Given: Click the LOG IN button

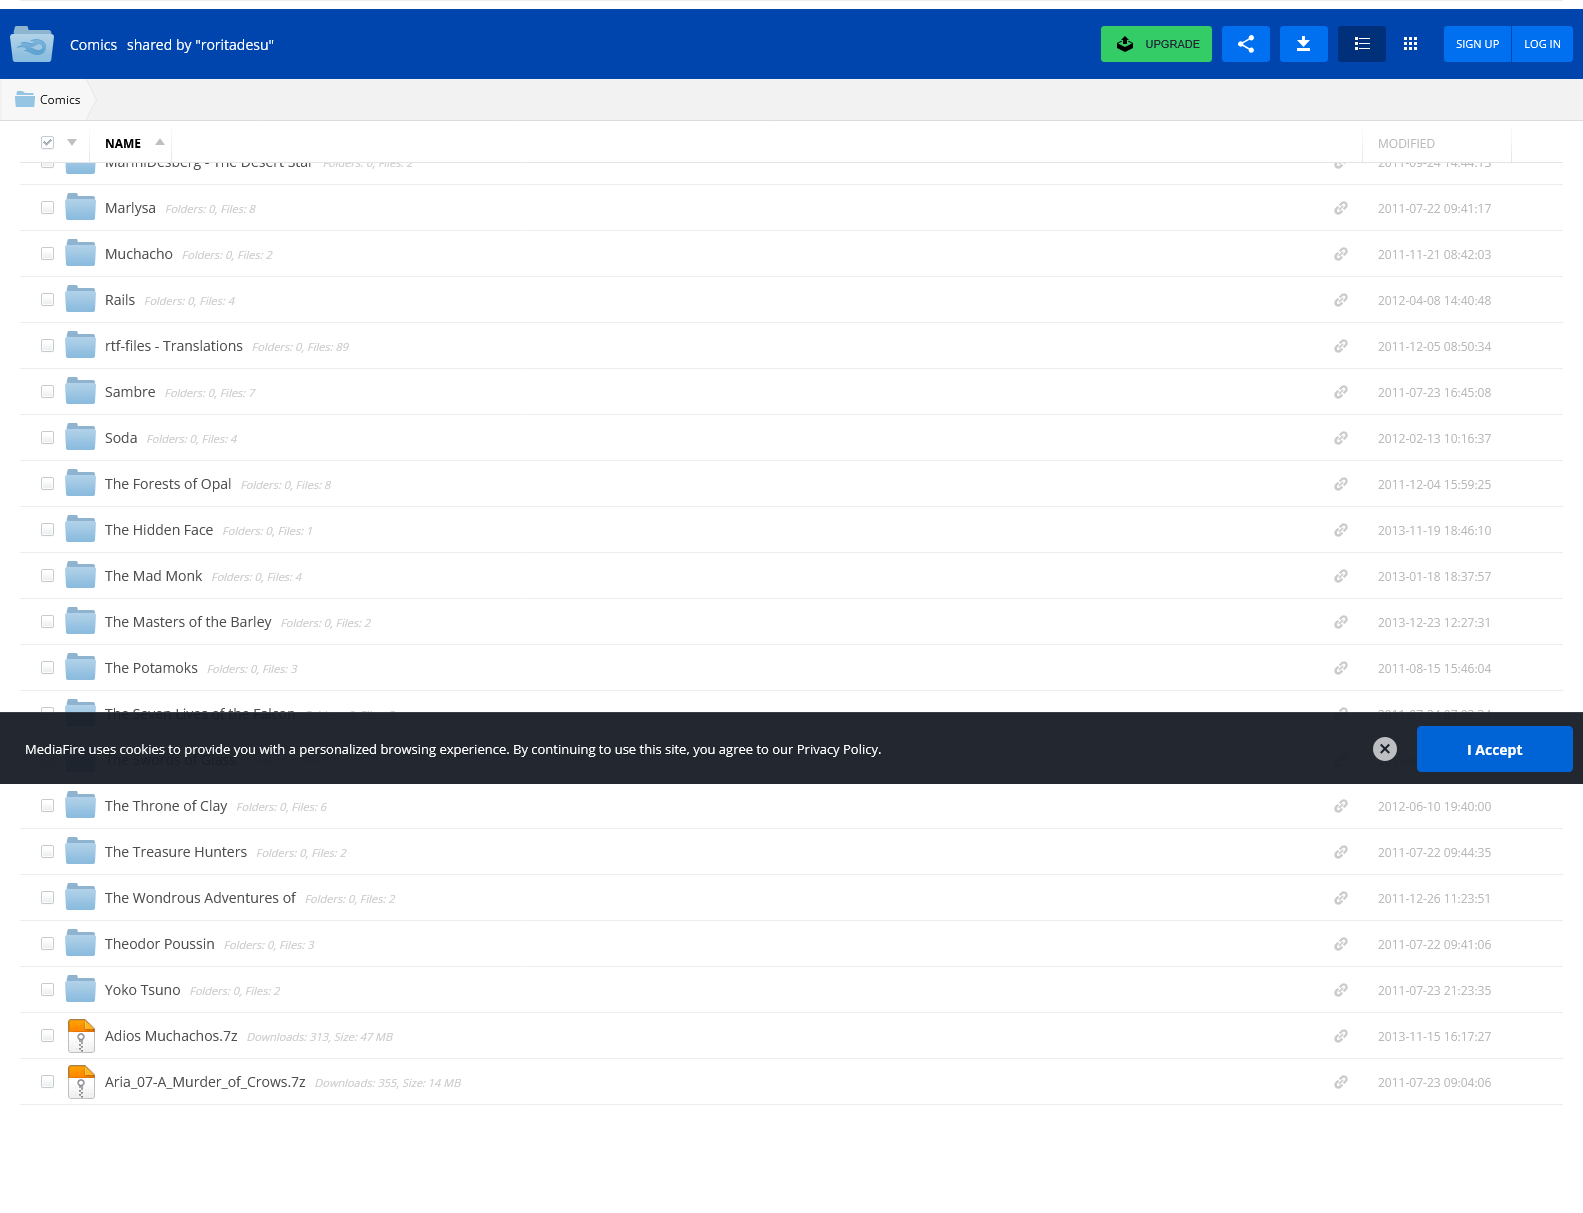Looking at the screenshot, I should pyautogui.click(x=1542, y=44).
